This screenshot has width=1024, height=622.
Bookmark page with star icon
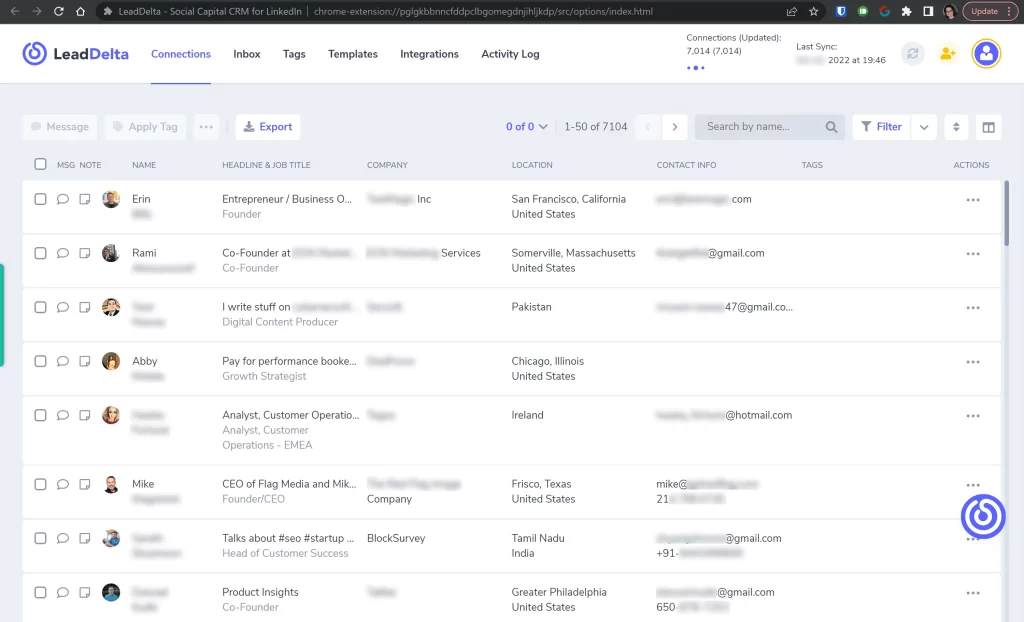pos(814,11)
